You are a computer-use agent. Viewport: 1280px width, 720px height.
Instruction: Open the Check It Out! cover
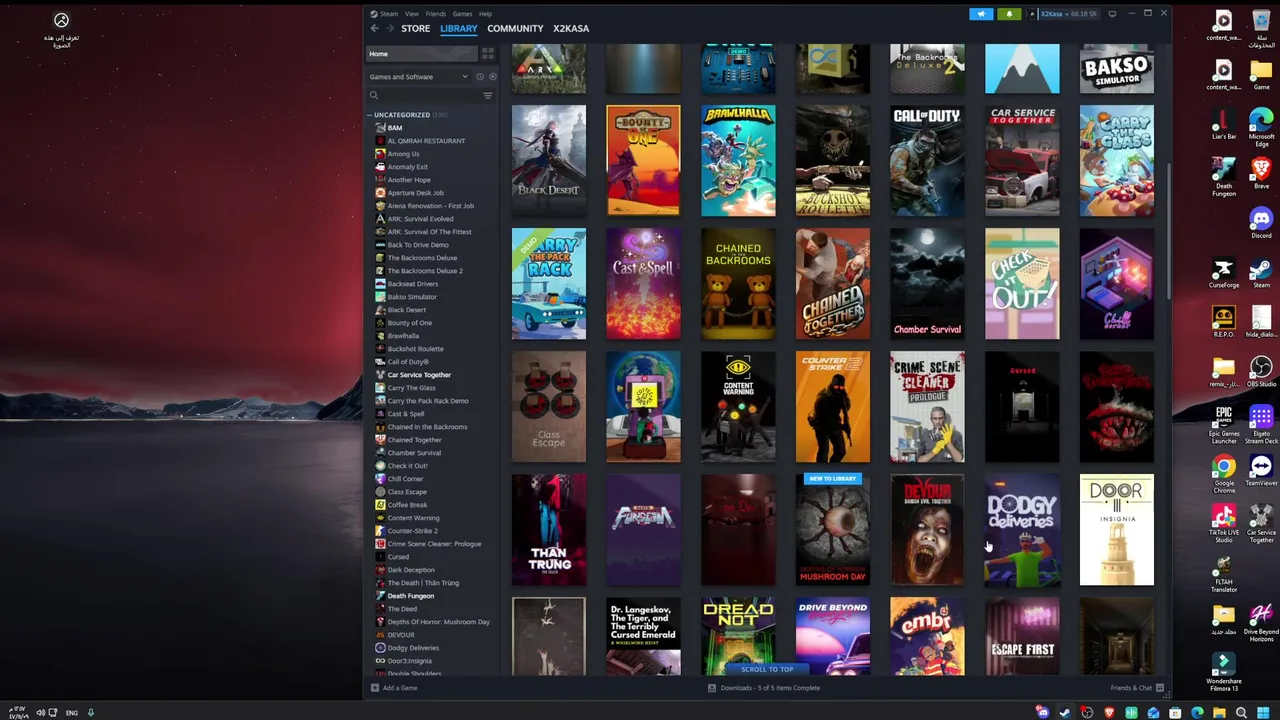1022,284
